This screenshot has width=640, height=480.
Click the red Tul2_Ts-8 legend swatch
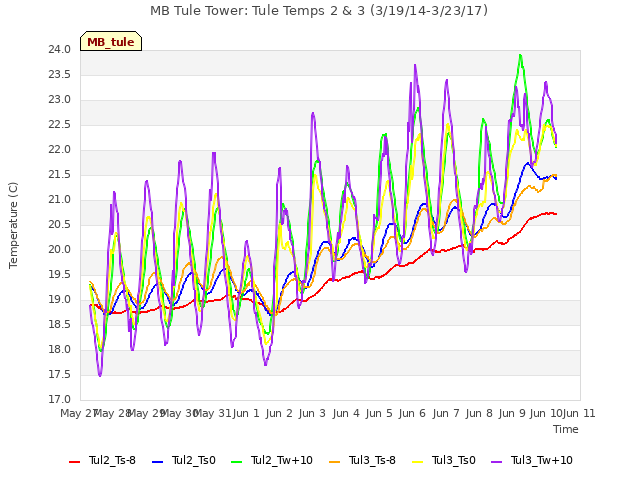[x=74, y=462]
